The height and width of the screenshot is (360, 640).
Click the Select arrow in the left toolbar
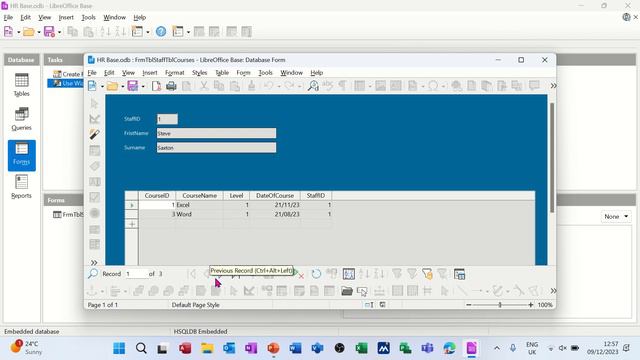point(95,103)
